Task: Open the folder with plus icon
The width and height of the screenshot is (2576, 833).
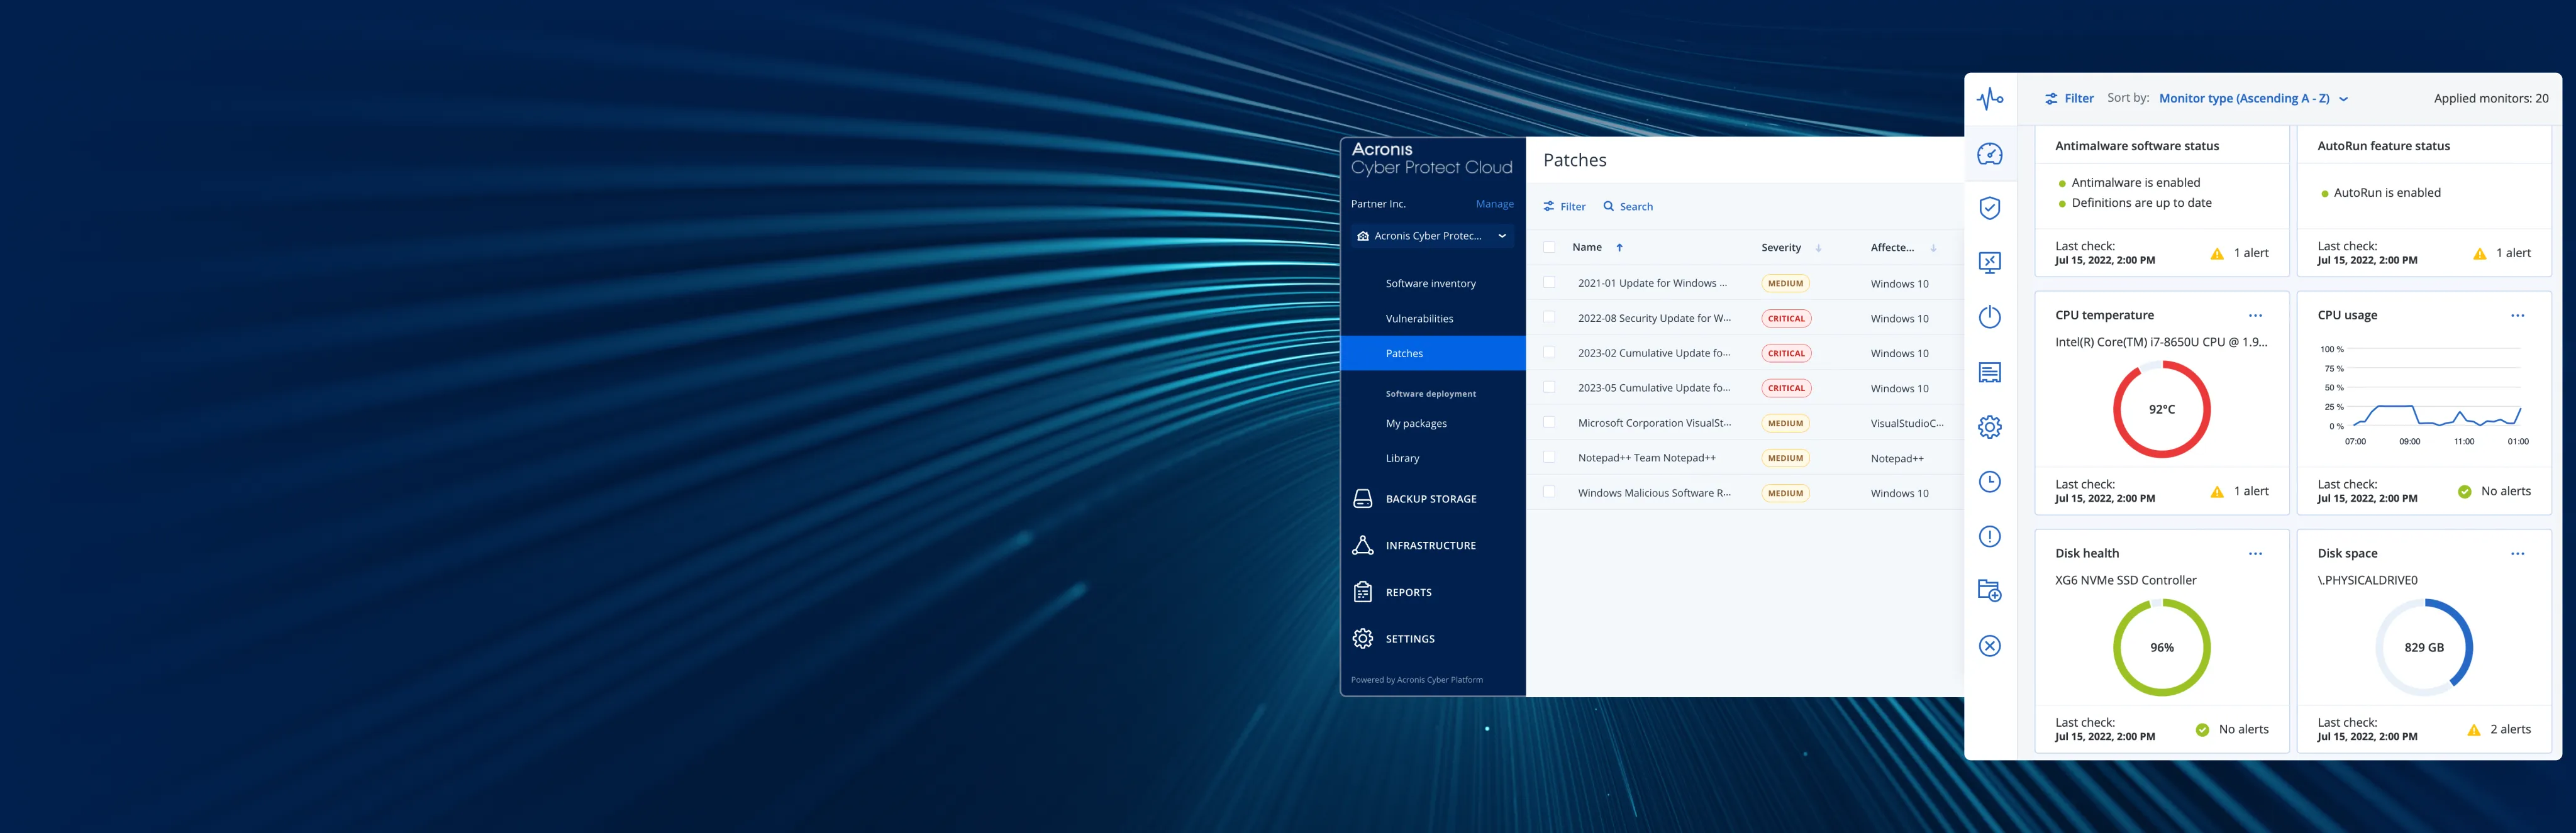Action: [x=1989, y=591]
